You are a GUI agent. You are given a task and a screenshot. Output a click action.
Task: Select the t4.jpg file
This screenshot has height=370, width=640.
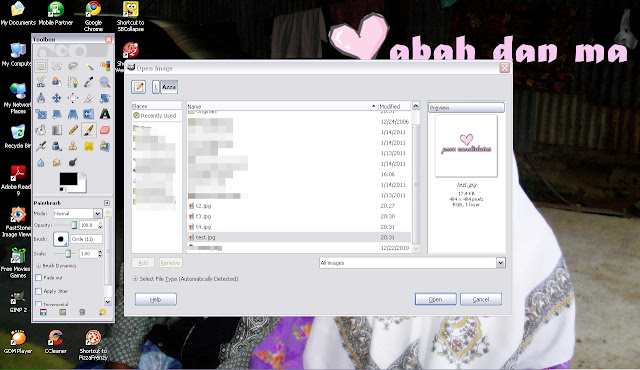[x=299, y=227]
